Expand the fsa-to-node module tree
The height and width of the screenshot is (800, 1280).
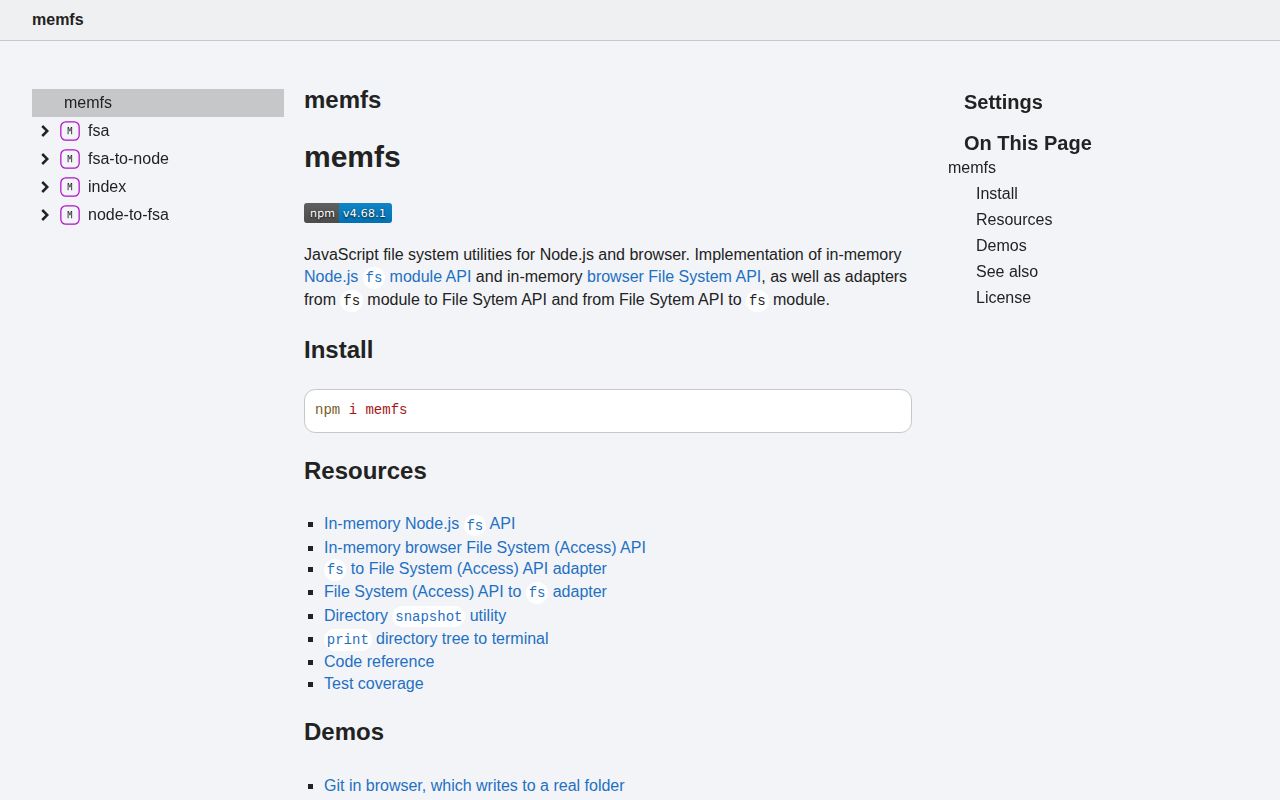45,159
